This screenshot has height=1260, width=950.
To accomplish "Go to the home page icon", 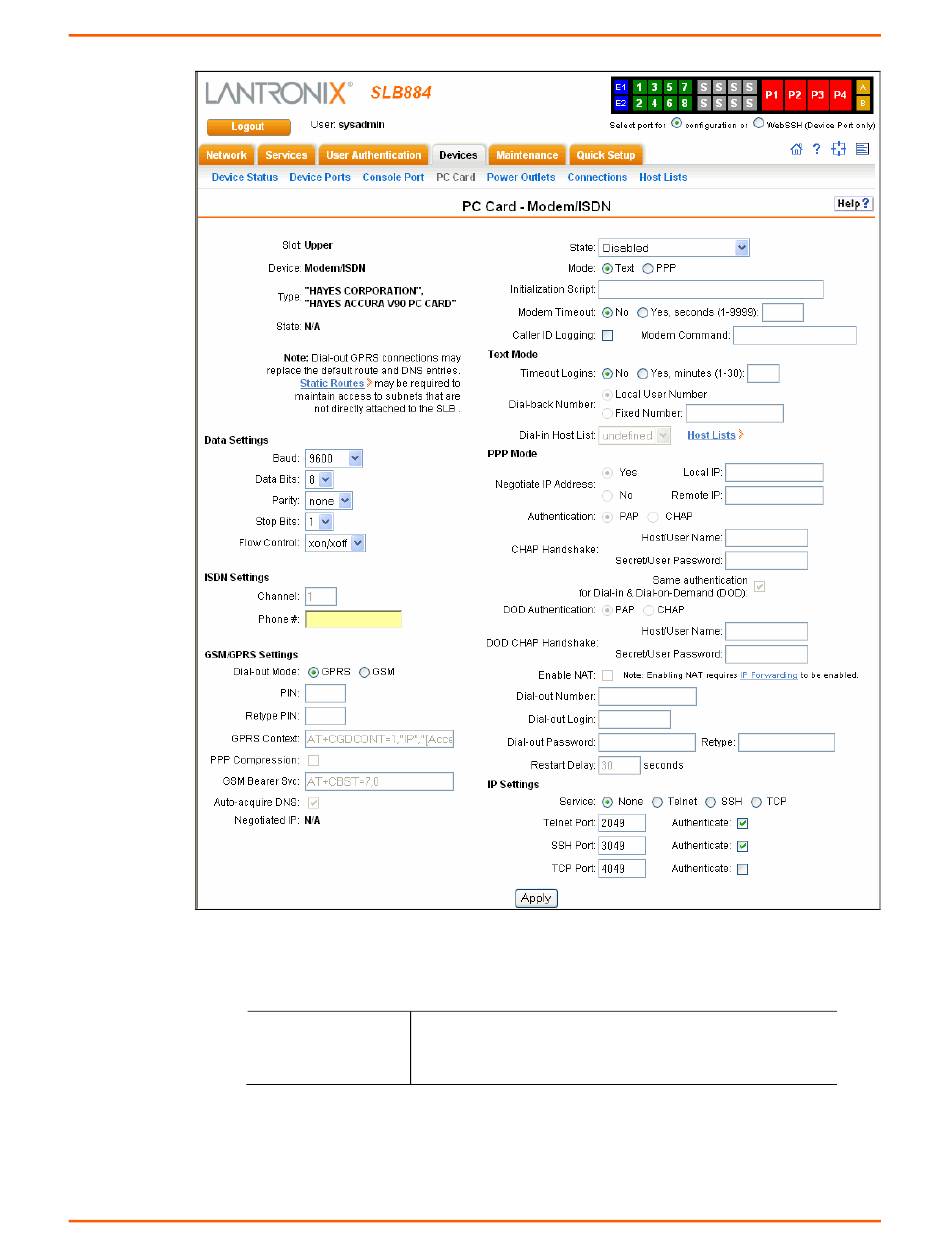I will (x=796, y=149).
